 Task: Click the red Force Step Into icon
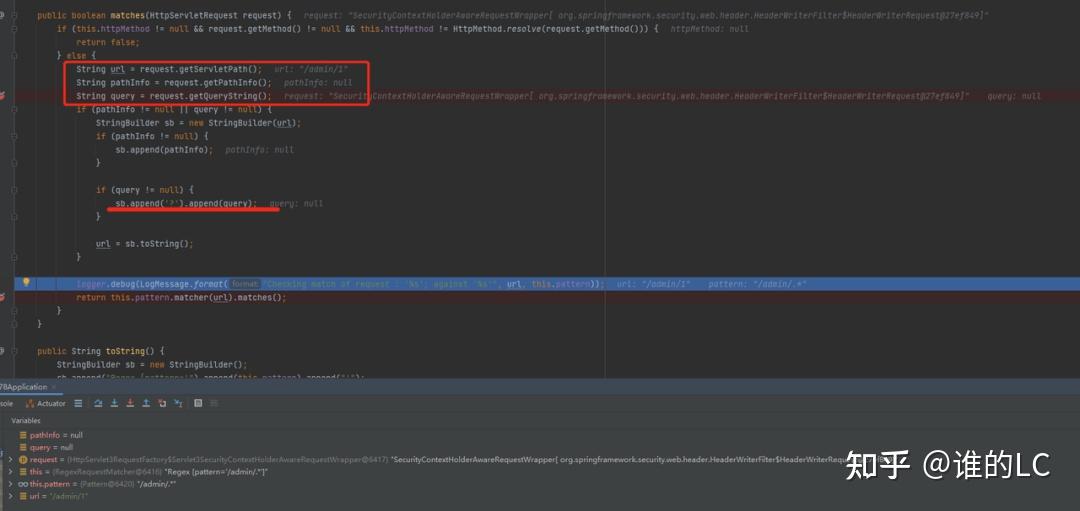[130, 404]
